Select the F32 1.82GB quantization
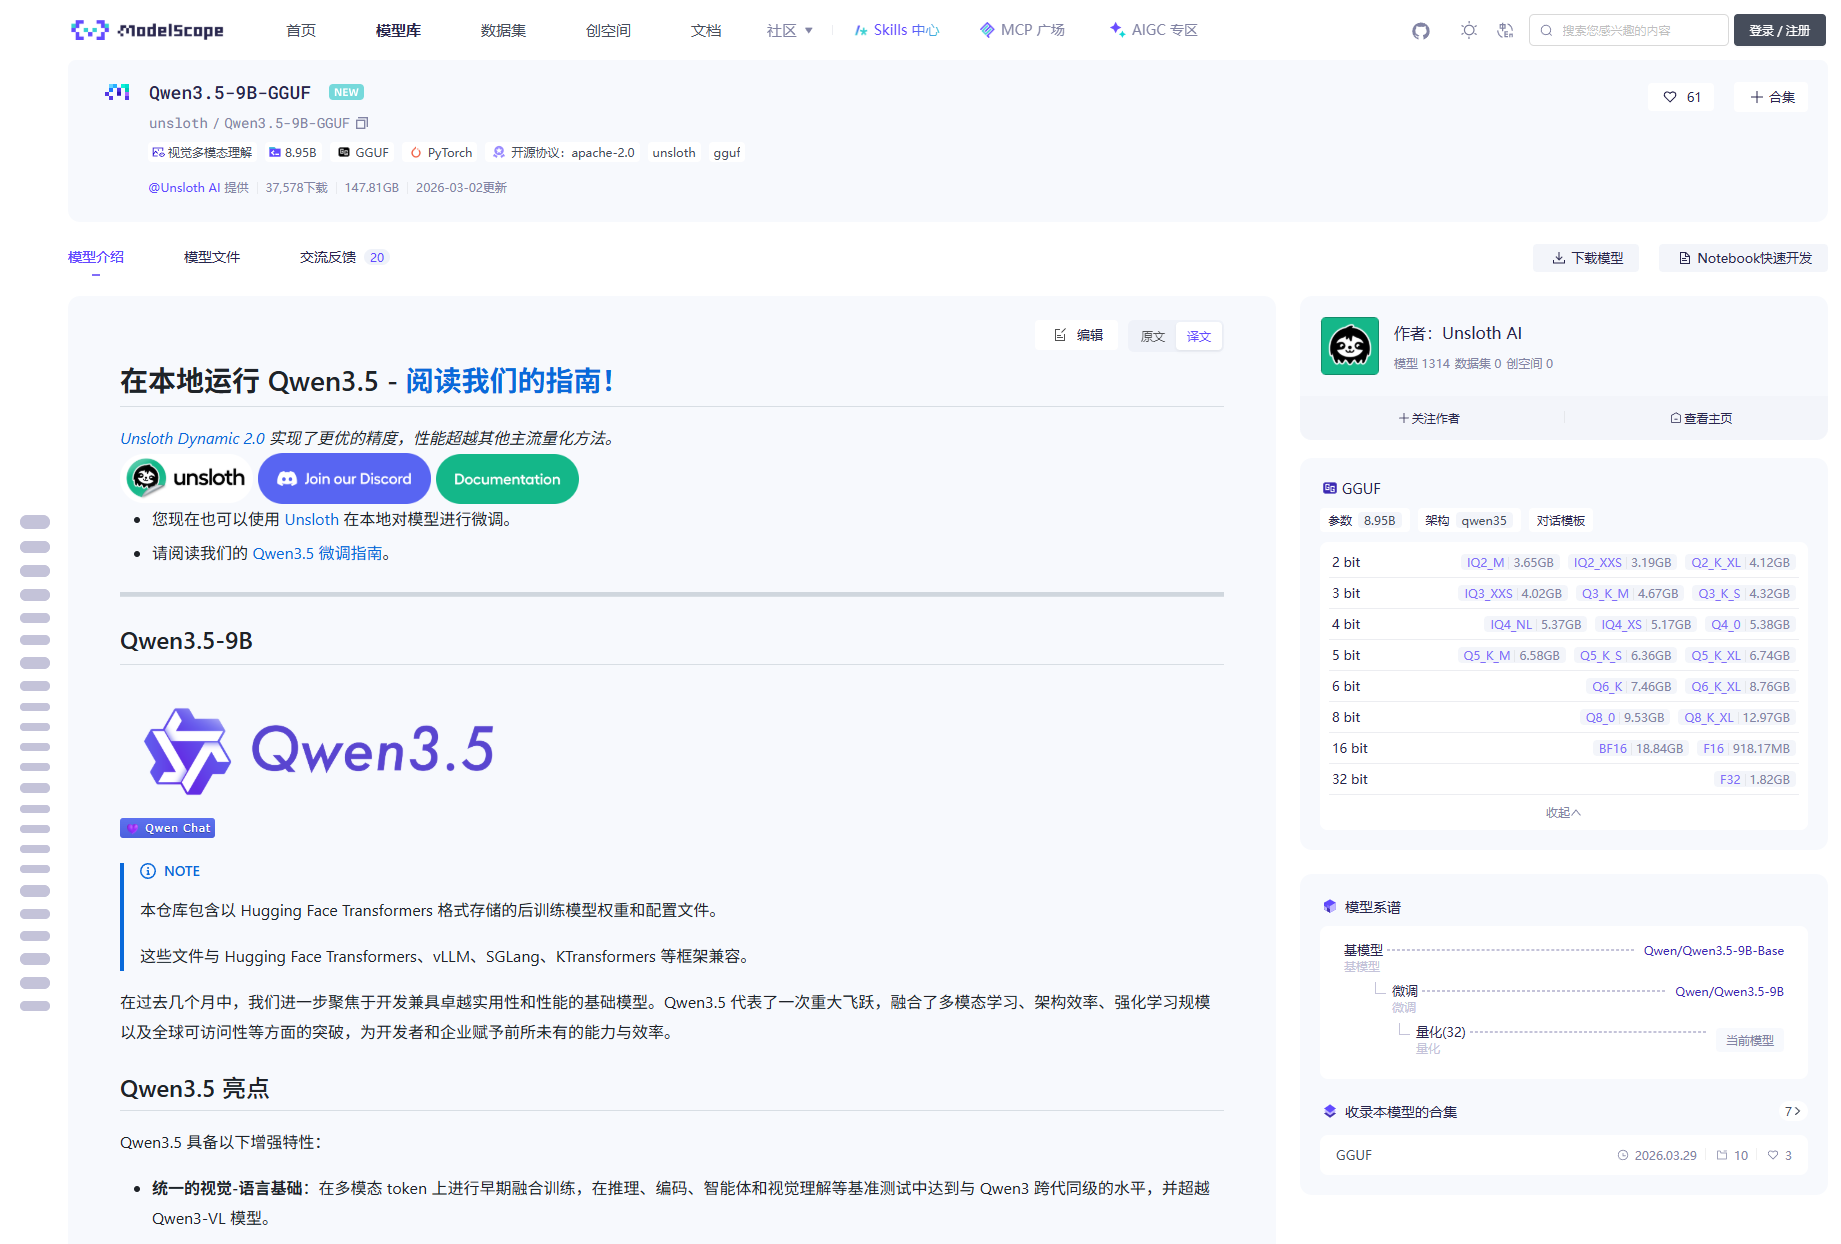 1755,779
